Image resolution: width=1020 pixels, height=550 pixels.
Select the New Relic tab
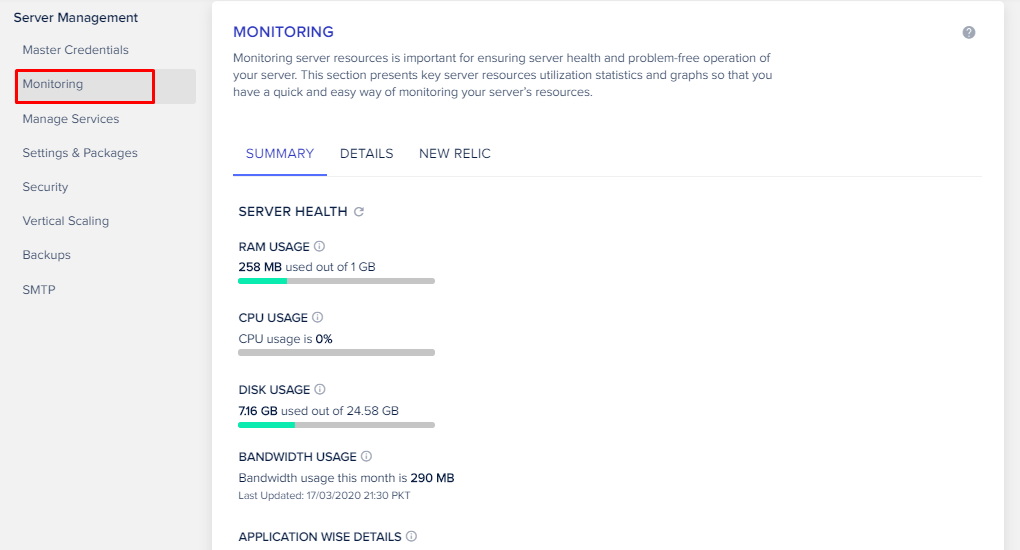(x=455, y=154)
